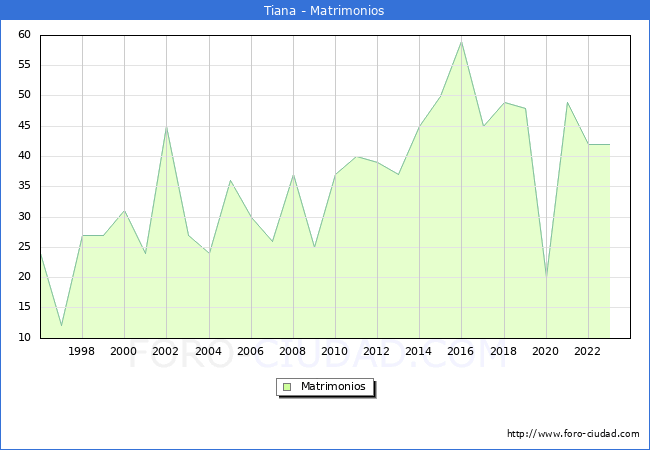The height and width of the screenshot is (450, 650).
Task: Click the 2008 peak data point at 37
Action: [x=293, y=175]
